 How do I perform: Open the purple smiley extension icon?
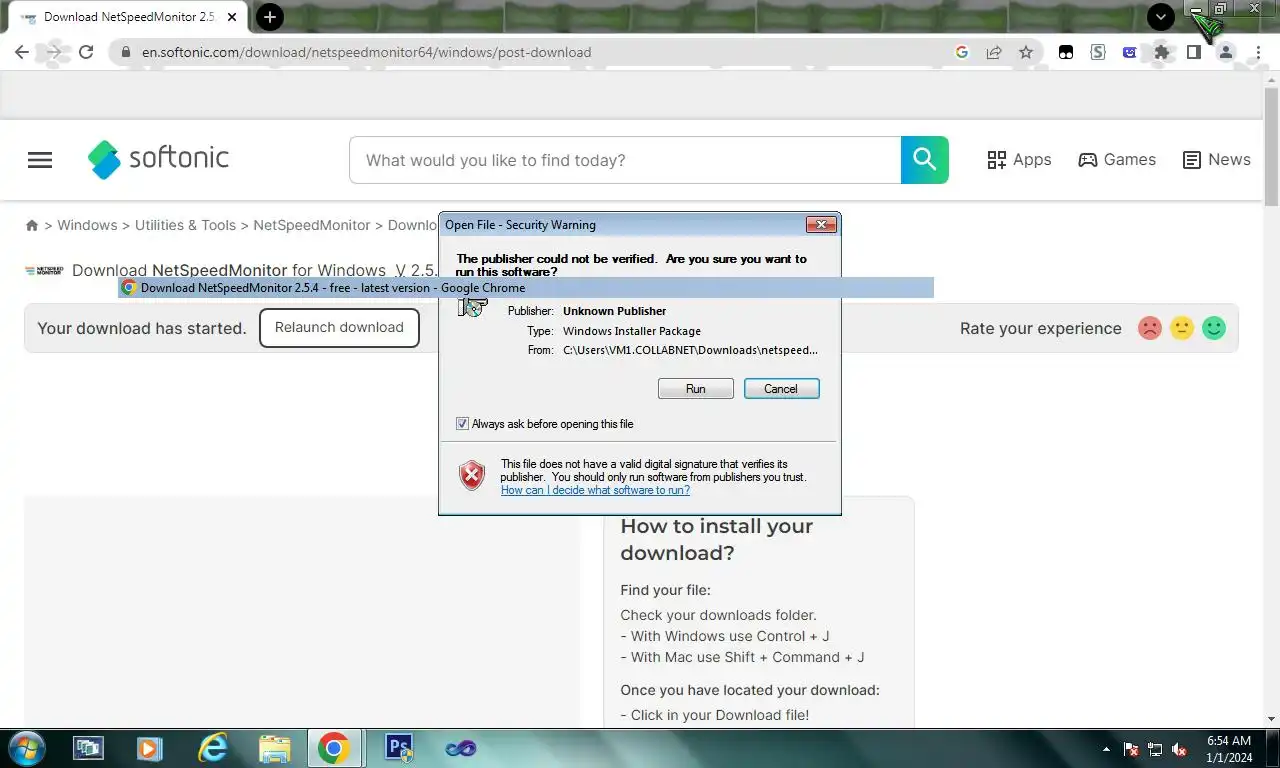pos(1130,52)
